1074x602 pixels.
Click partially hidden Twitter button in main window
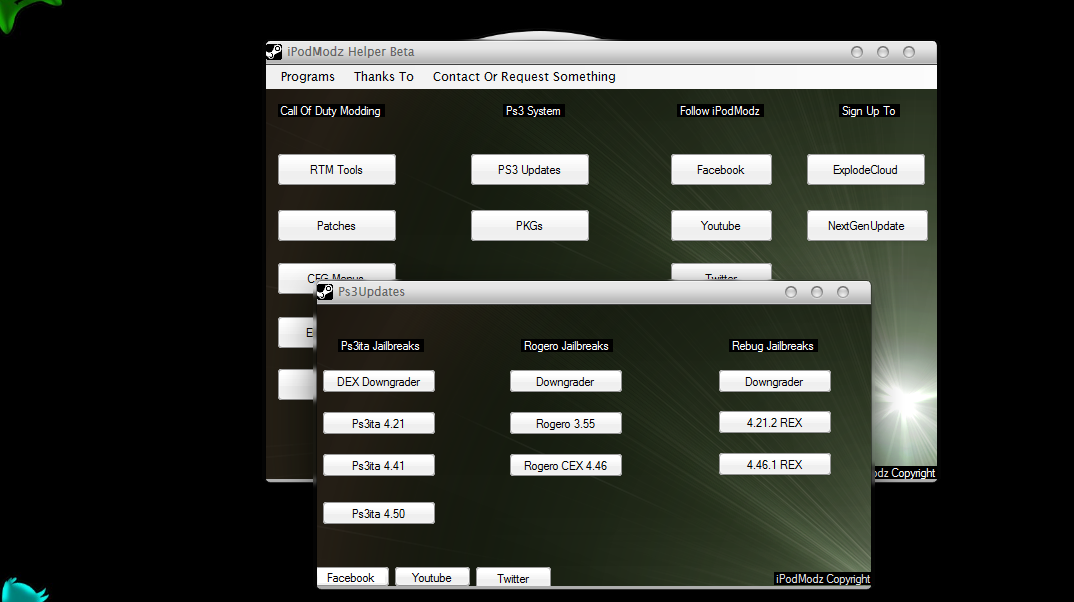[721, 273]
